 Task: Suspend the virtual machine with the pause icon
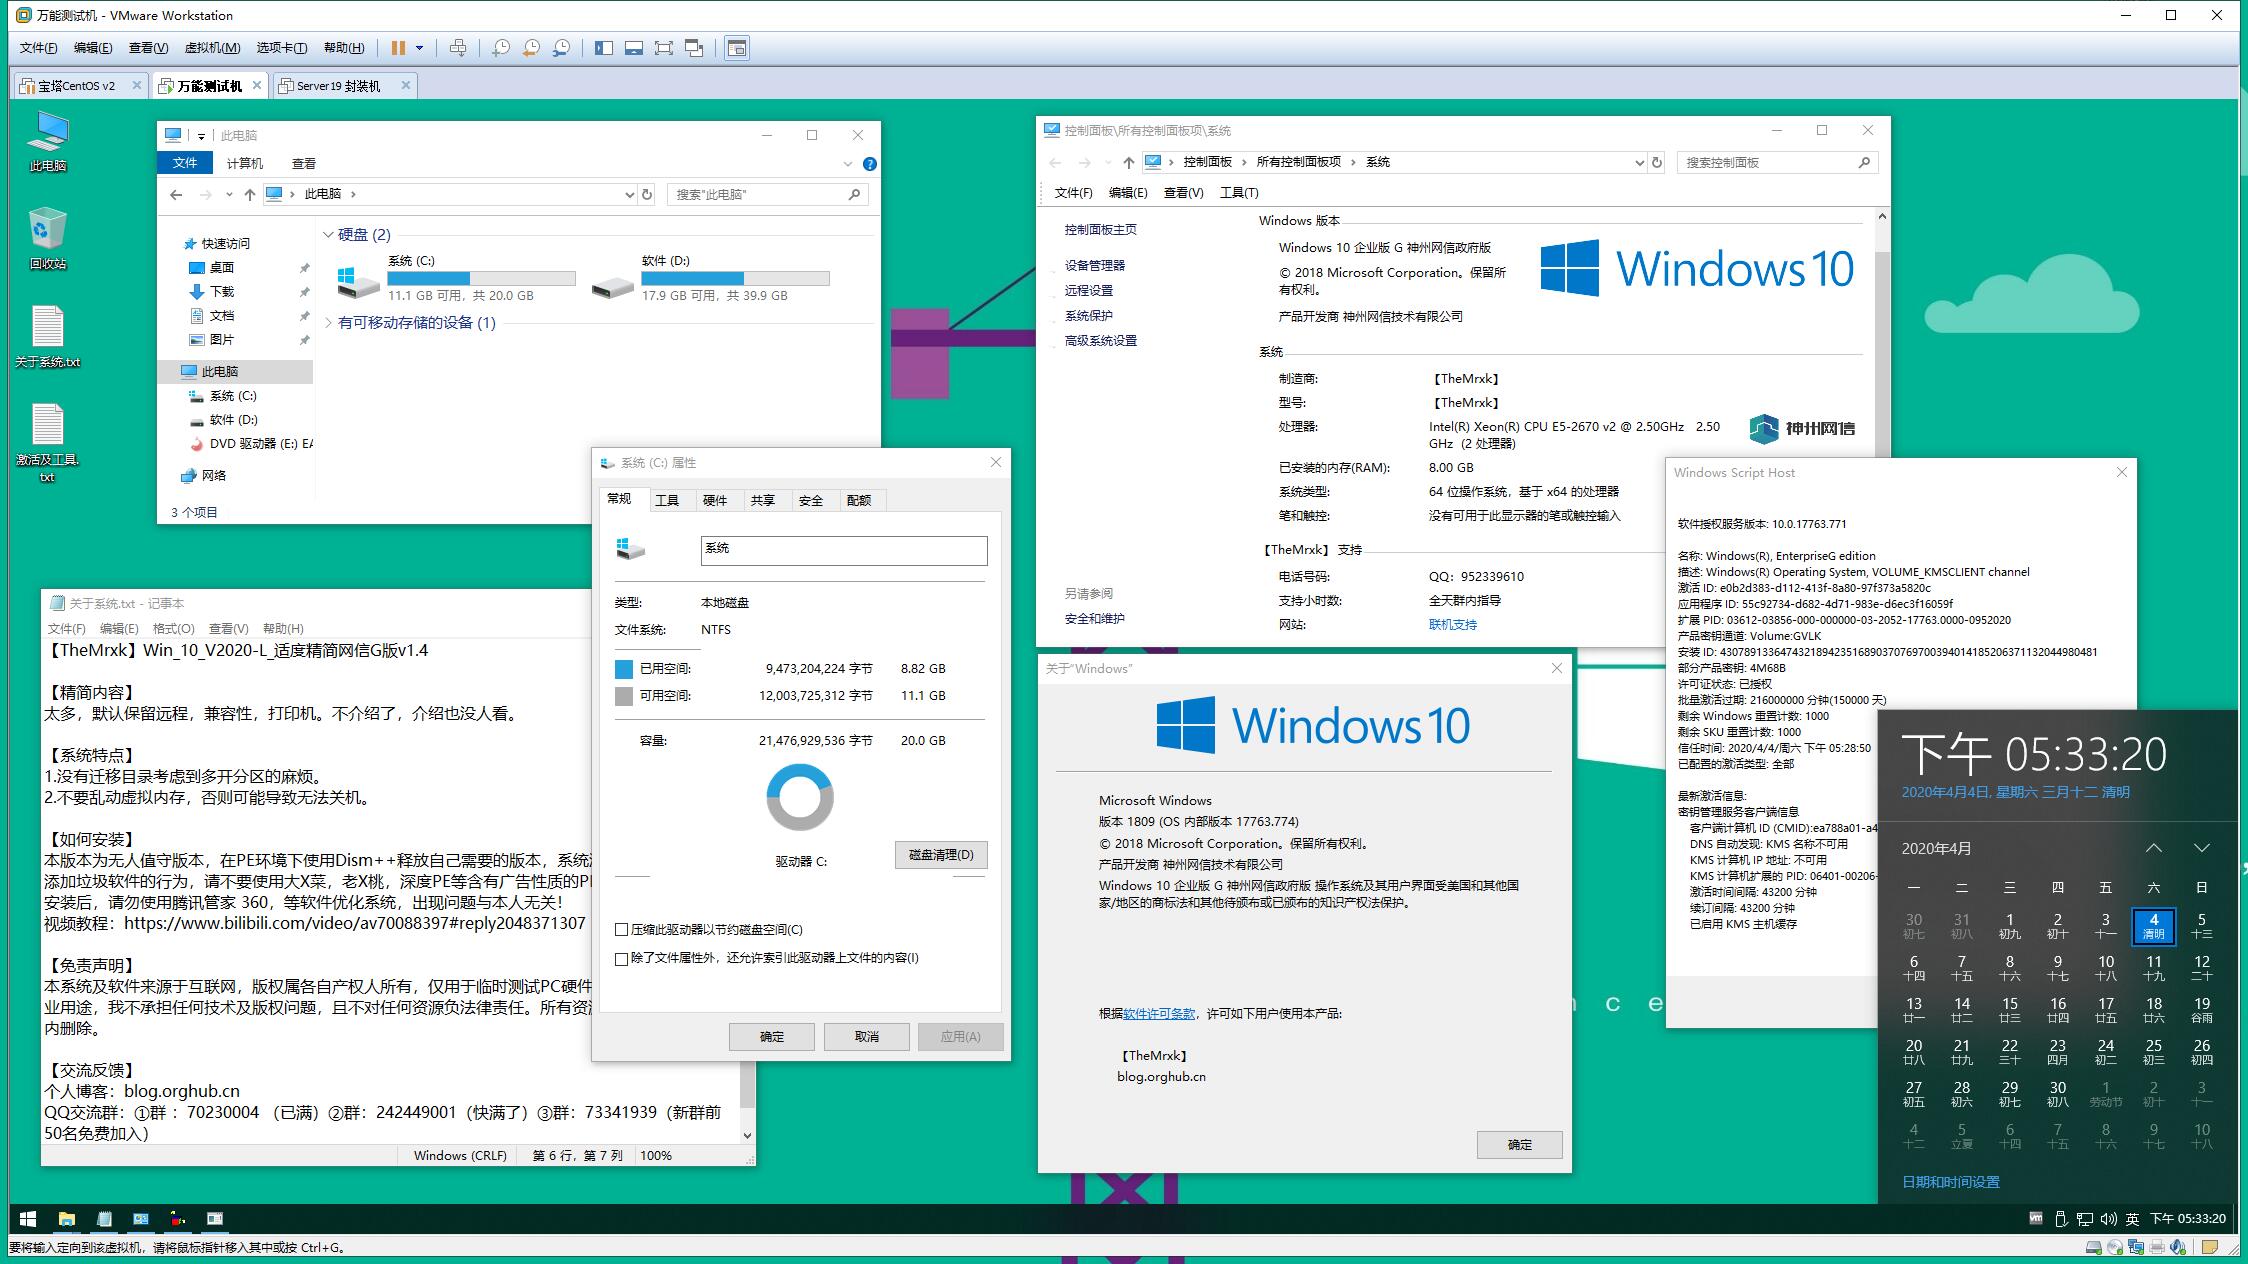398,47
